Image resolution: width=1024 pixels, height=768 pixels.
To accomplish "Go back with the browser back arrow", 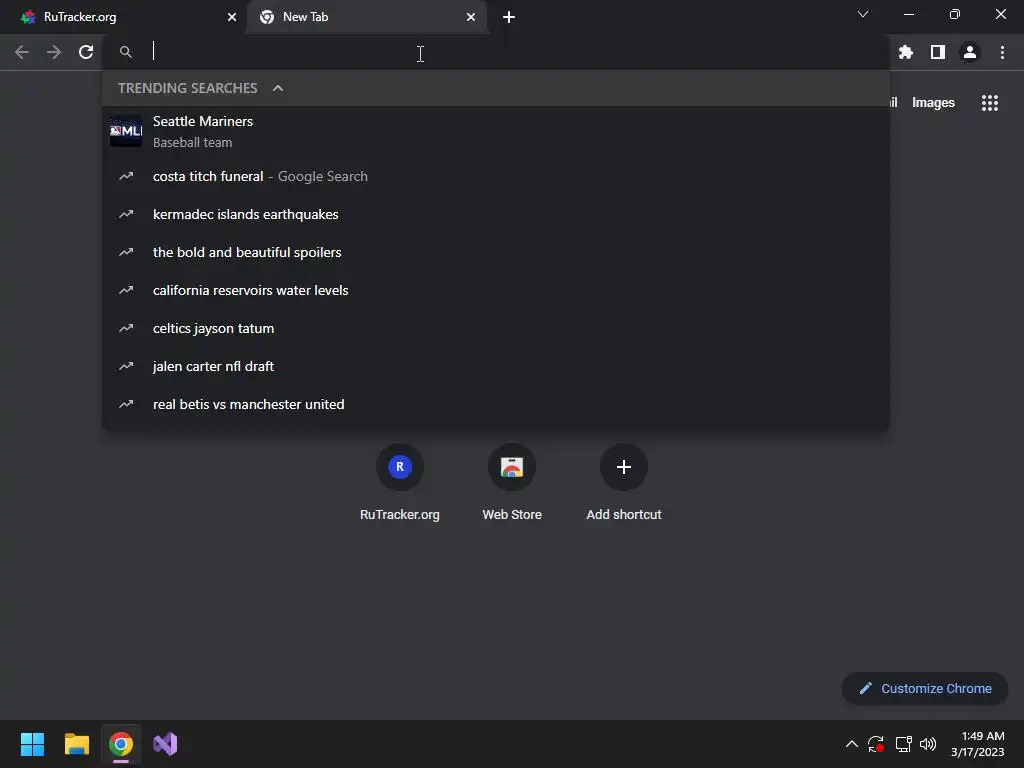I will pyautogui.click(x=22, y=52).
